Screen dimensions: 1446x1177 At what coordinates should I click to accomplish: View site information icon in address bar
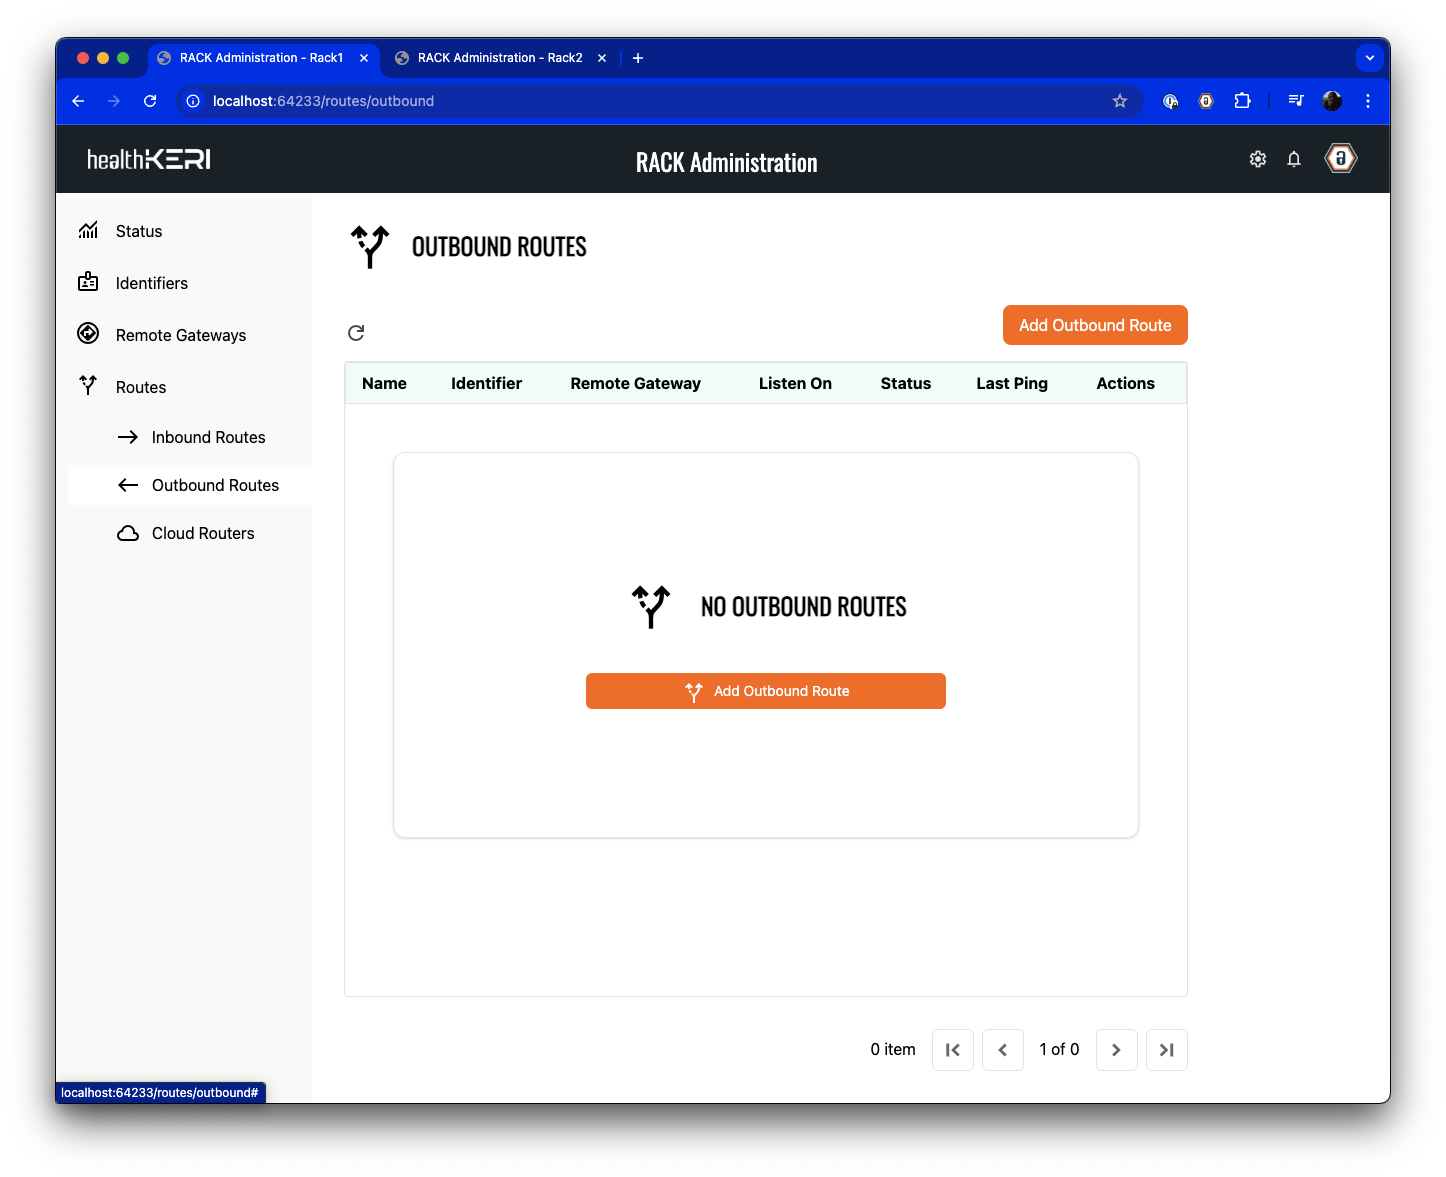pos(194,101)
